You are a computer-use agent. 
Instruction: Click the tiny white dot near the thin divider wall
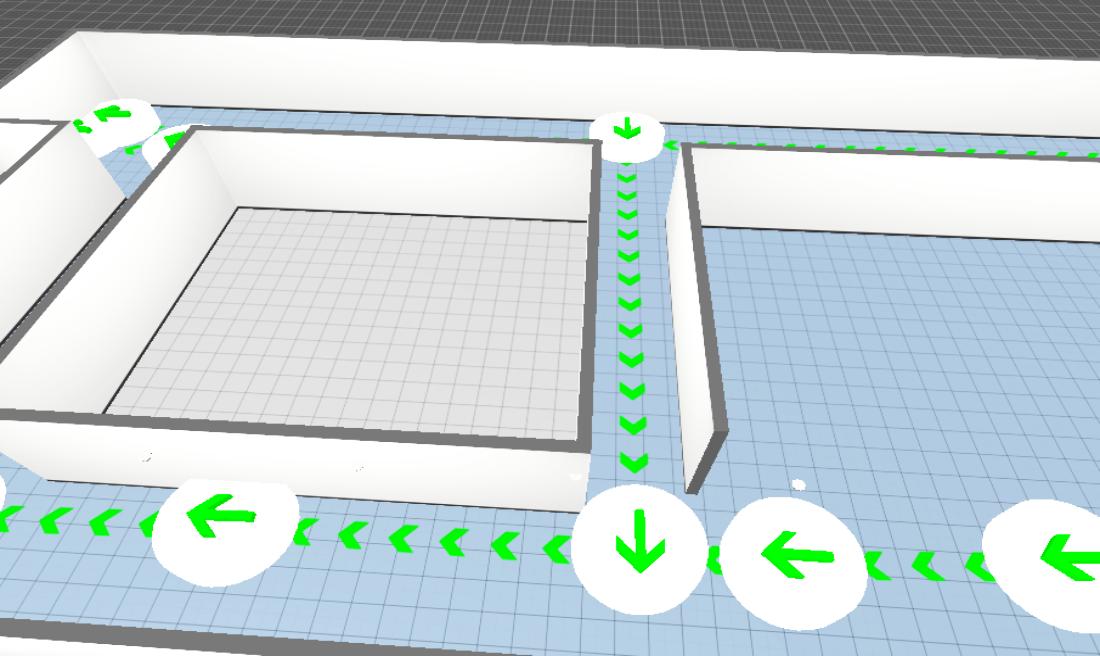[798, 485]
